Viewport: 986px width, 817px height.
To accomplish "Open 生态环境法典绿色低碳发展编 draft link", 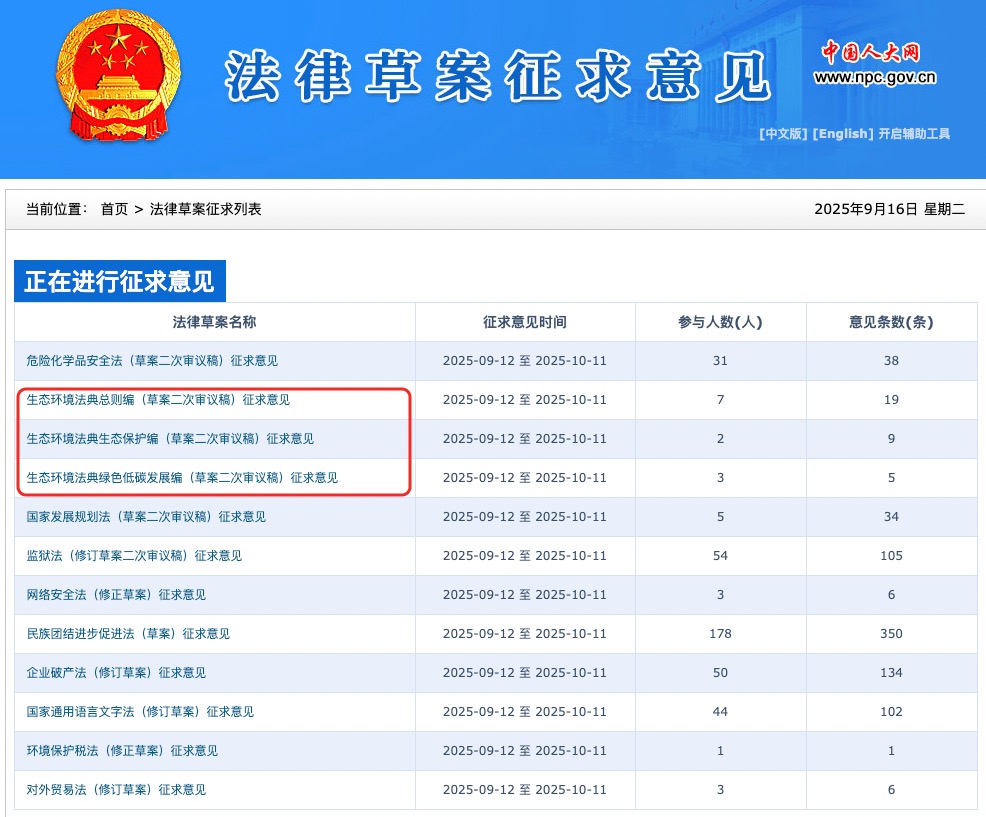I will (x=182, y=478).
